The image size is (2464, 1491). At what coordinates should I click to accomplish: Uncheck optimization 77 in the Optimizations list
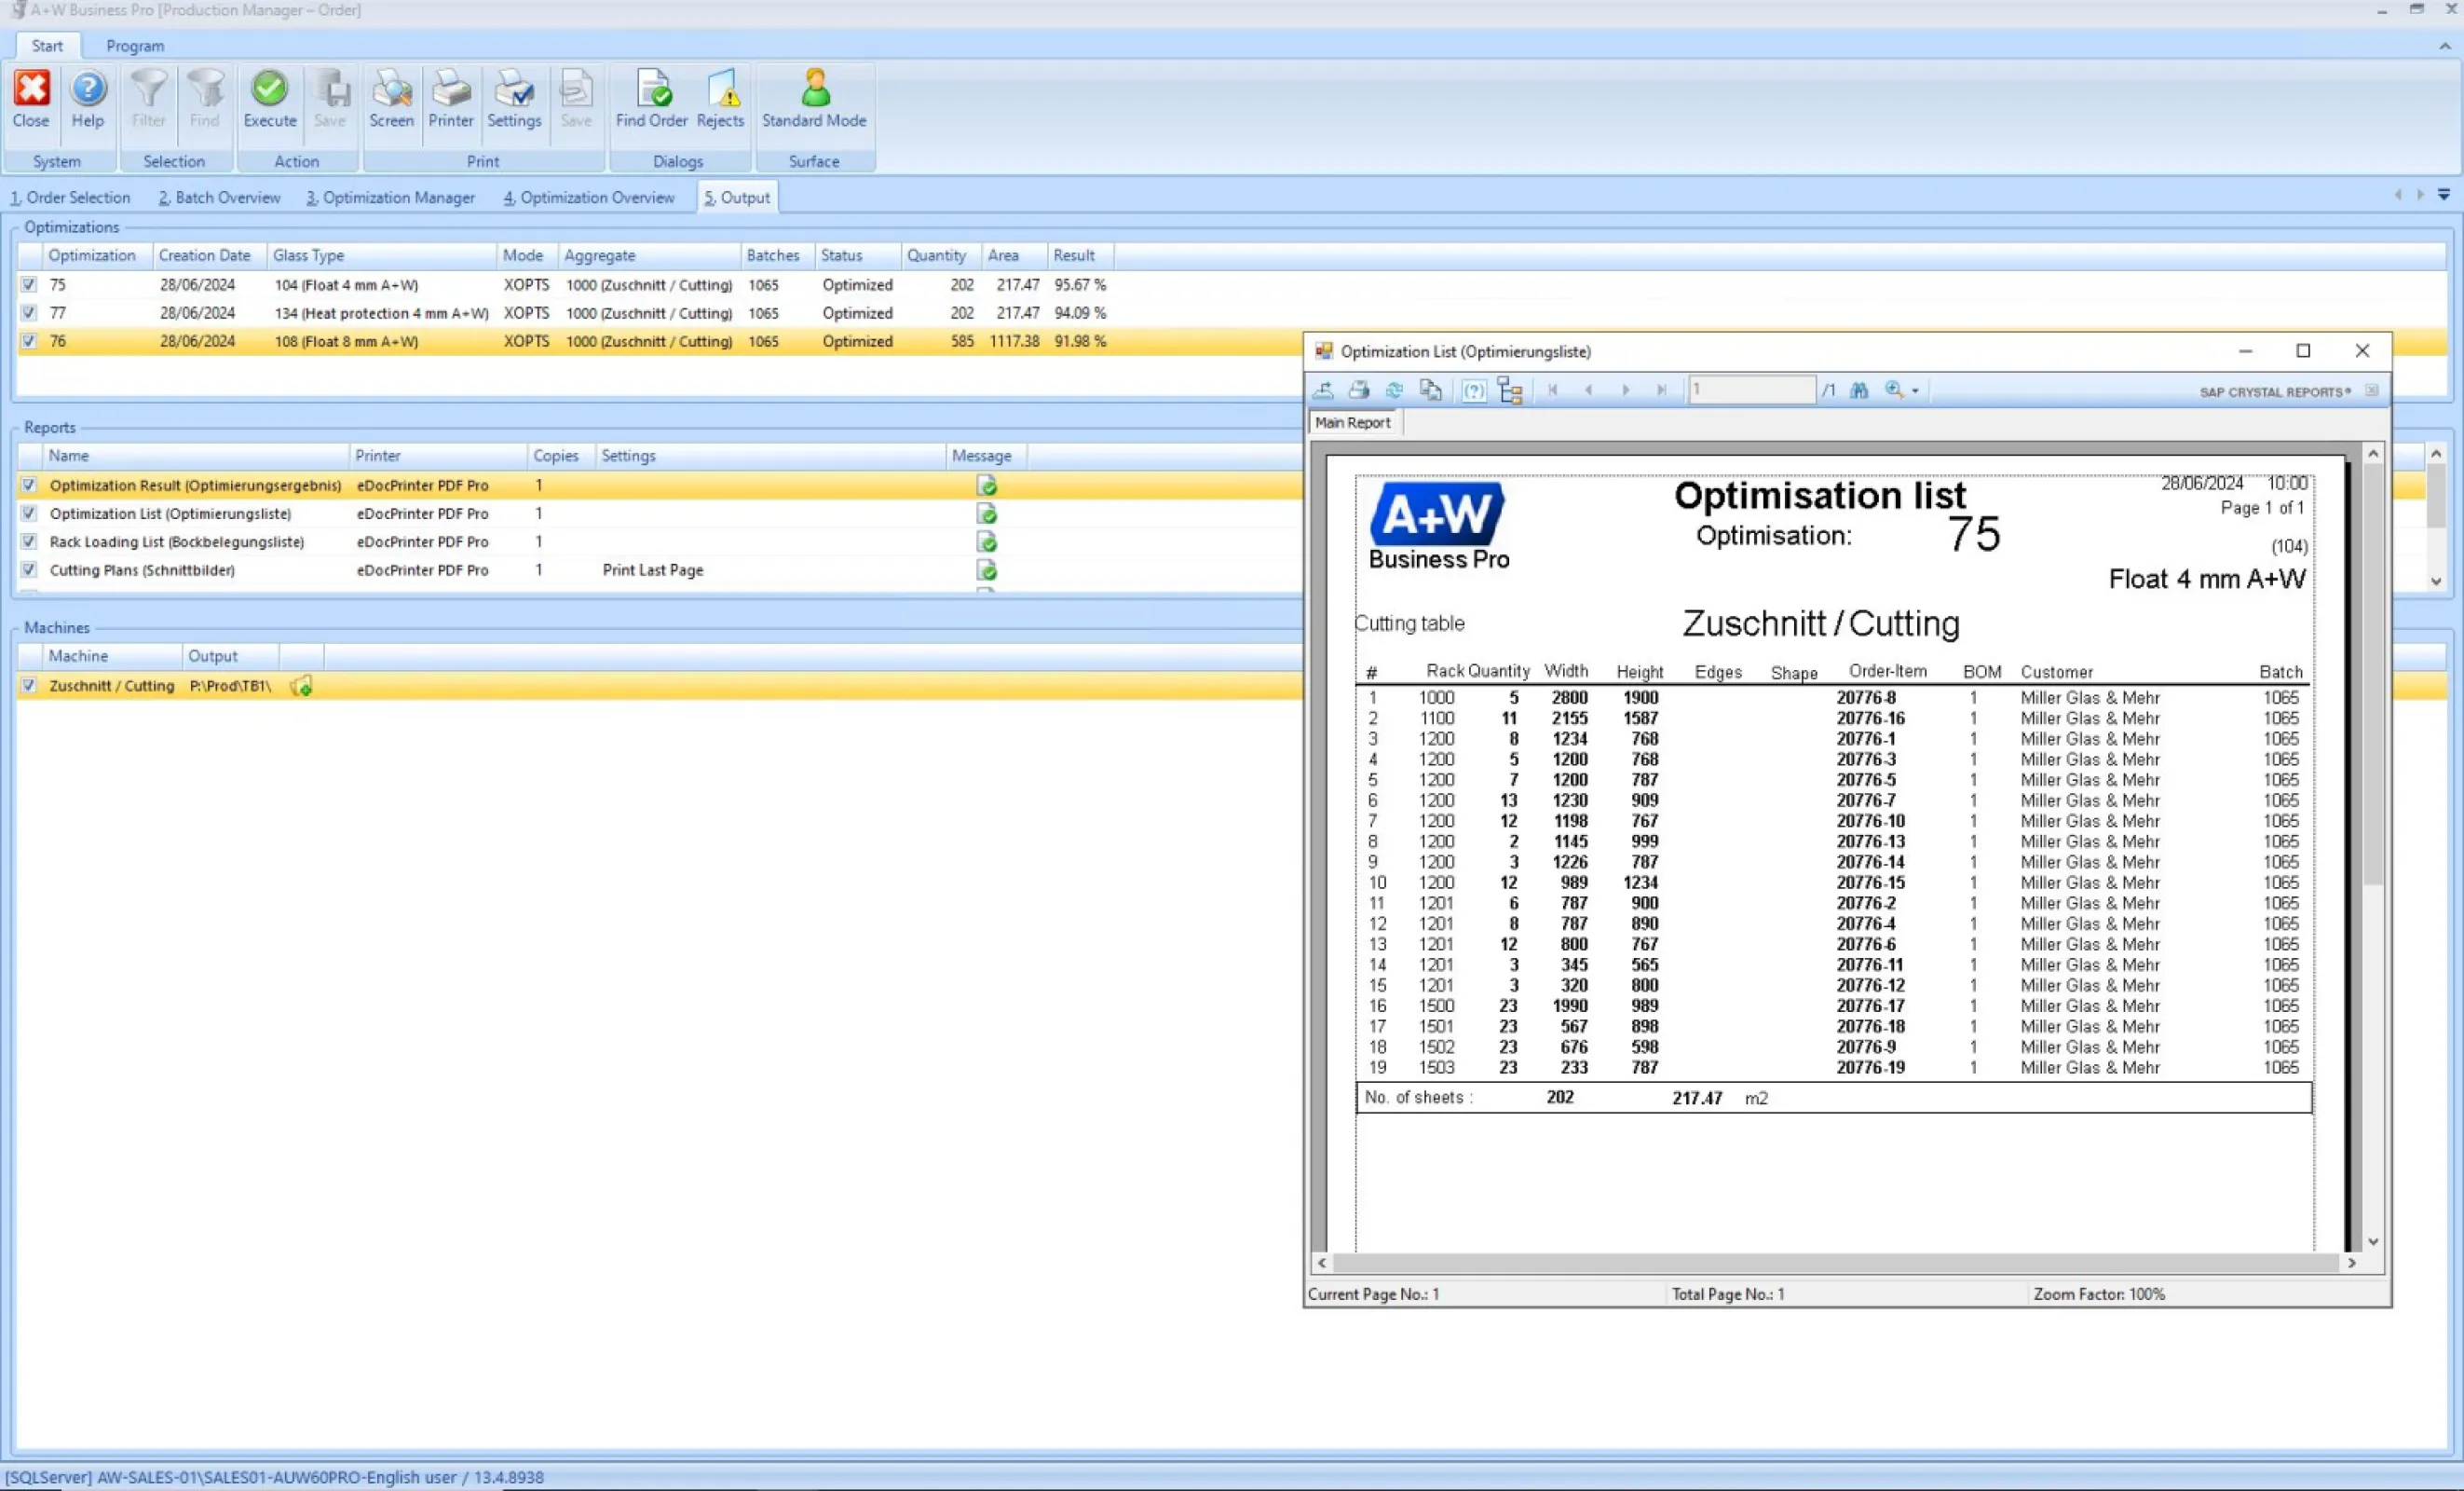click(29, 312)
